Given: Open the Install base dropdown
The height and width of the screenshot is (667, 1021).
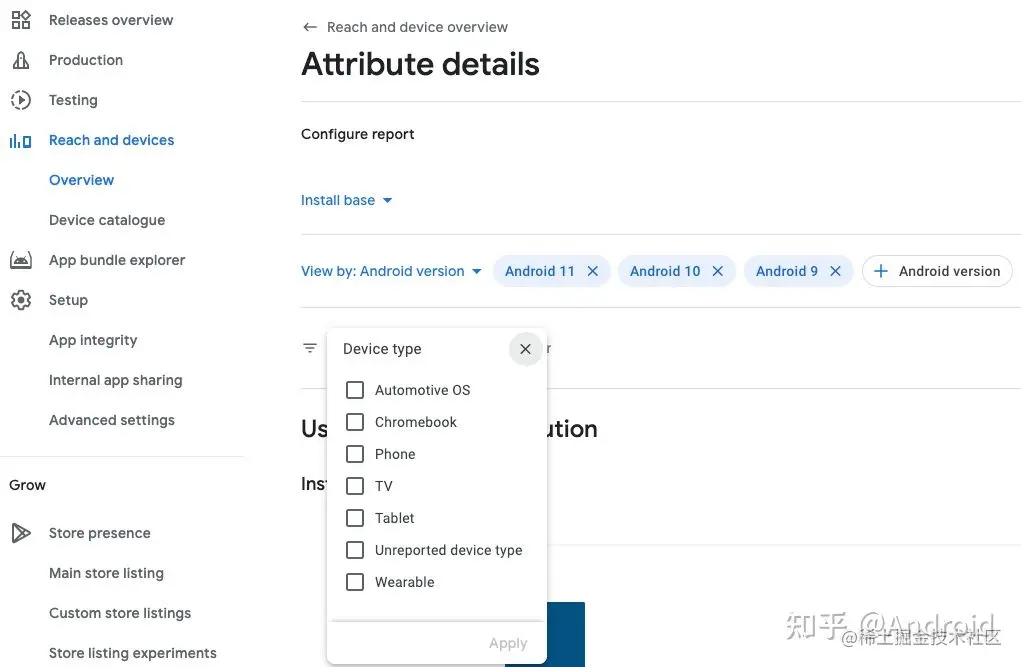Looking at the screenshot, I should 346,201.
